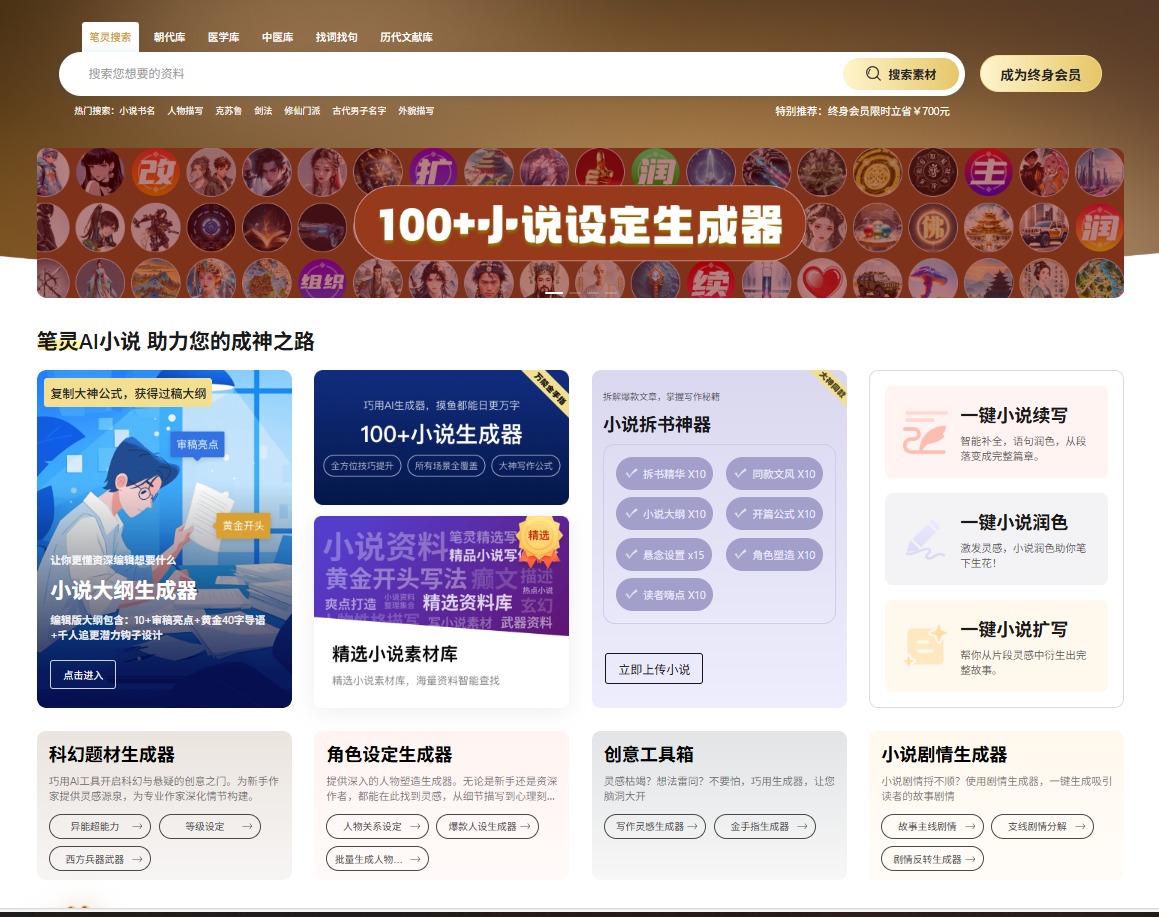
Task: Click the 一键小说扩写 sparkle note icon
Action: point(925,646)
